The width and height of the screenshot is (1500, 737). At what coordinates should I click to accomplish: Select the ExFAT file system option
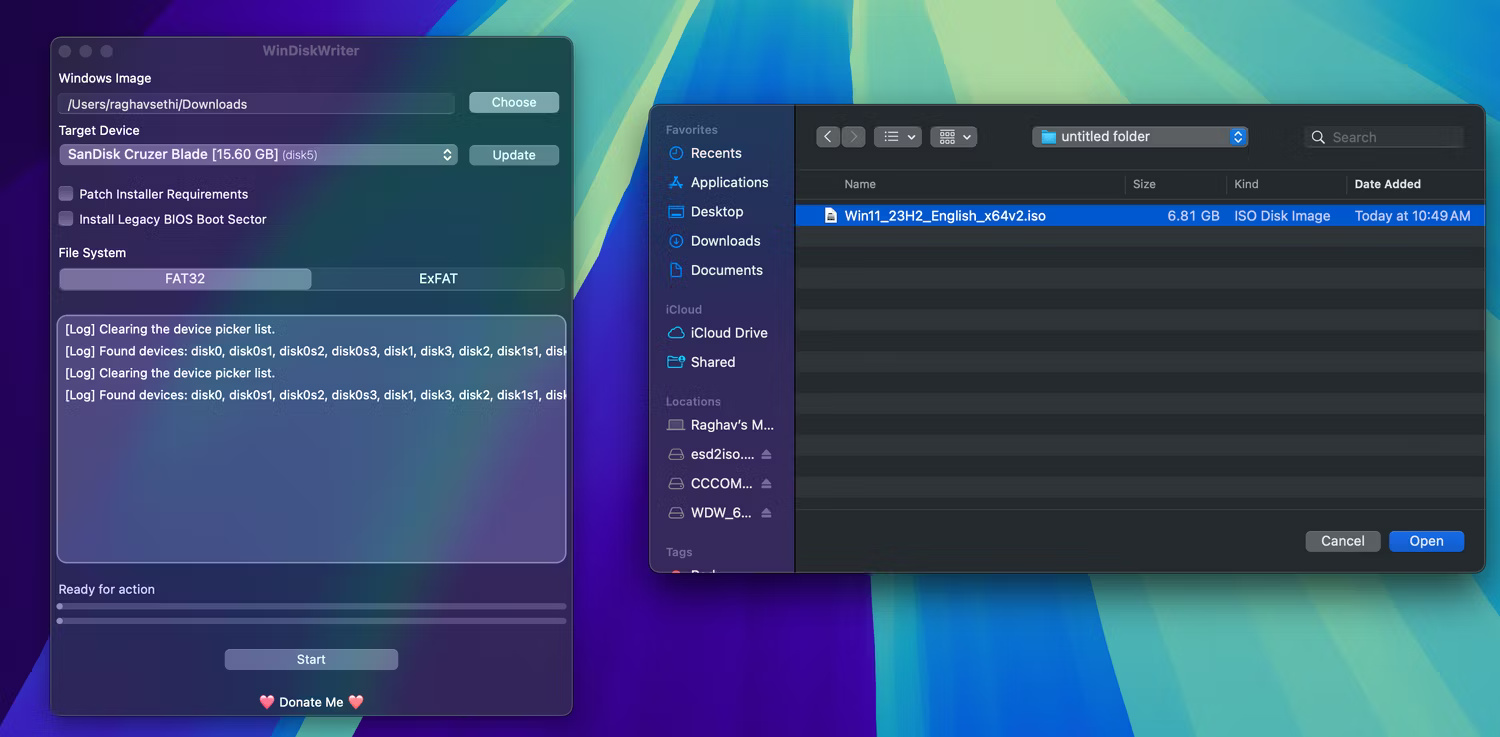(x=438, y=278)
